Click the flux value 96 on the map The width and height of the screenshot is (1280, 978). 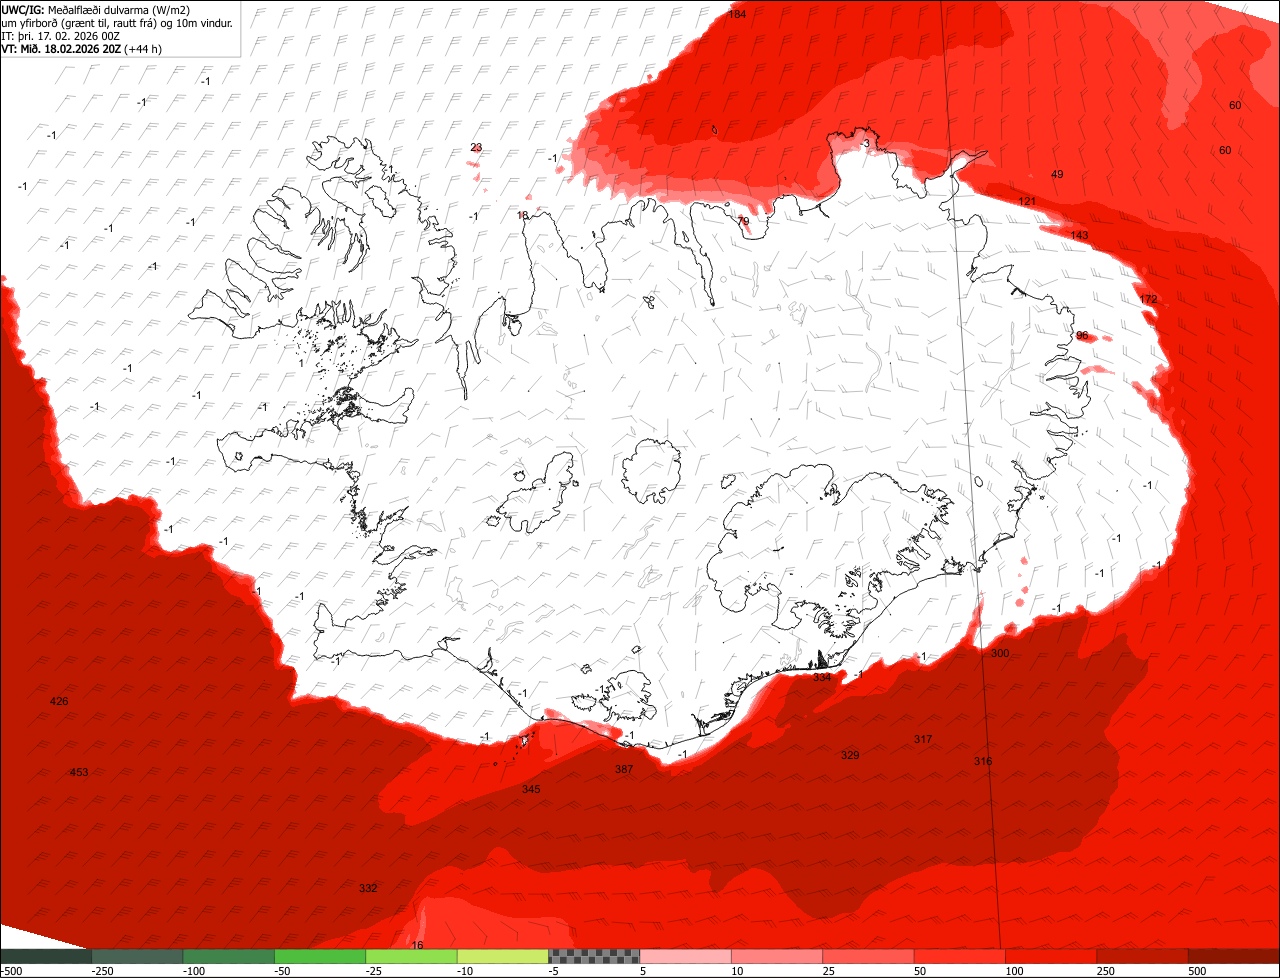(x=1082, y=335)
